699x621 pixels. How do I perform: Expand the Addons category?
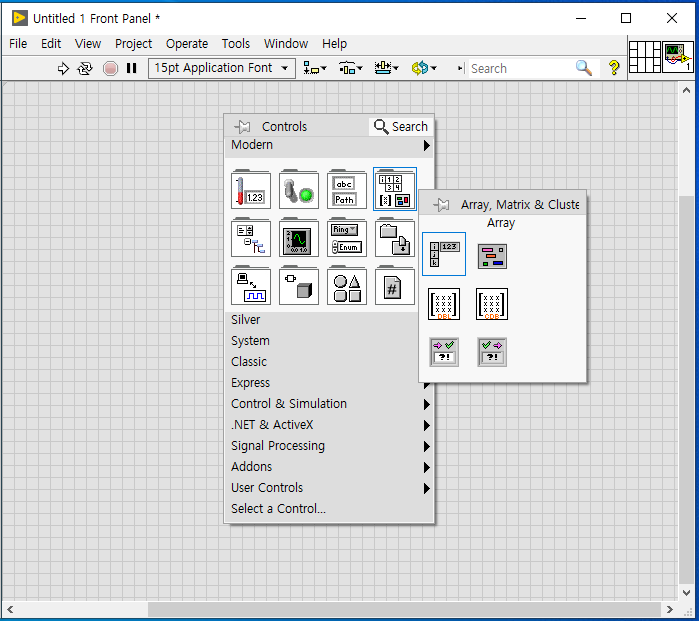(329, 466)
